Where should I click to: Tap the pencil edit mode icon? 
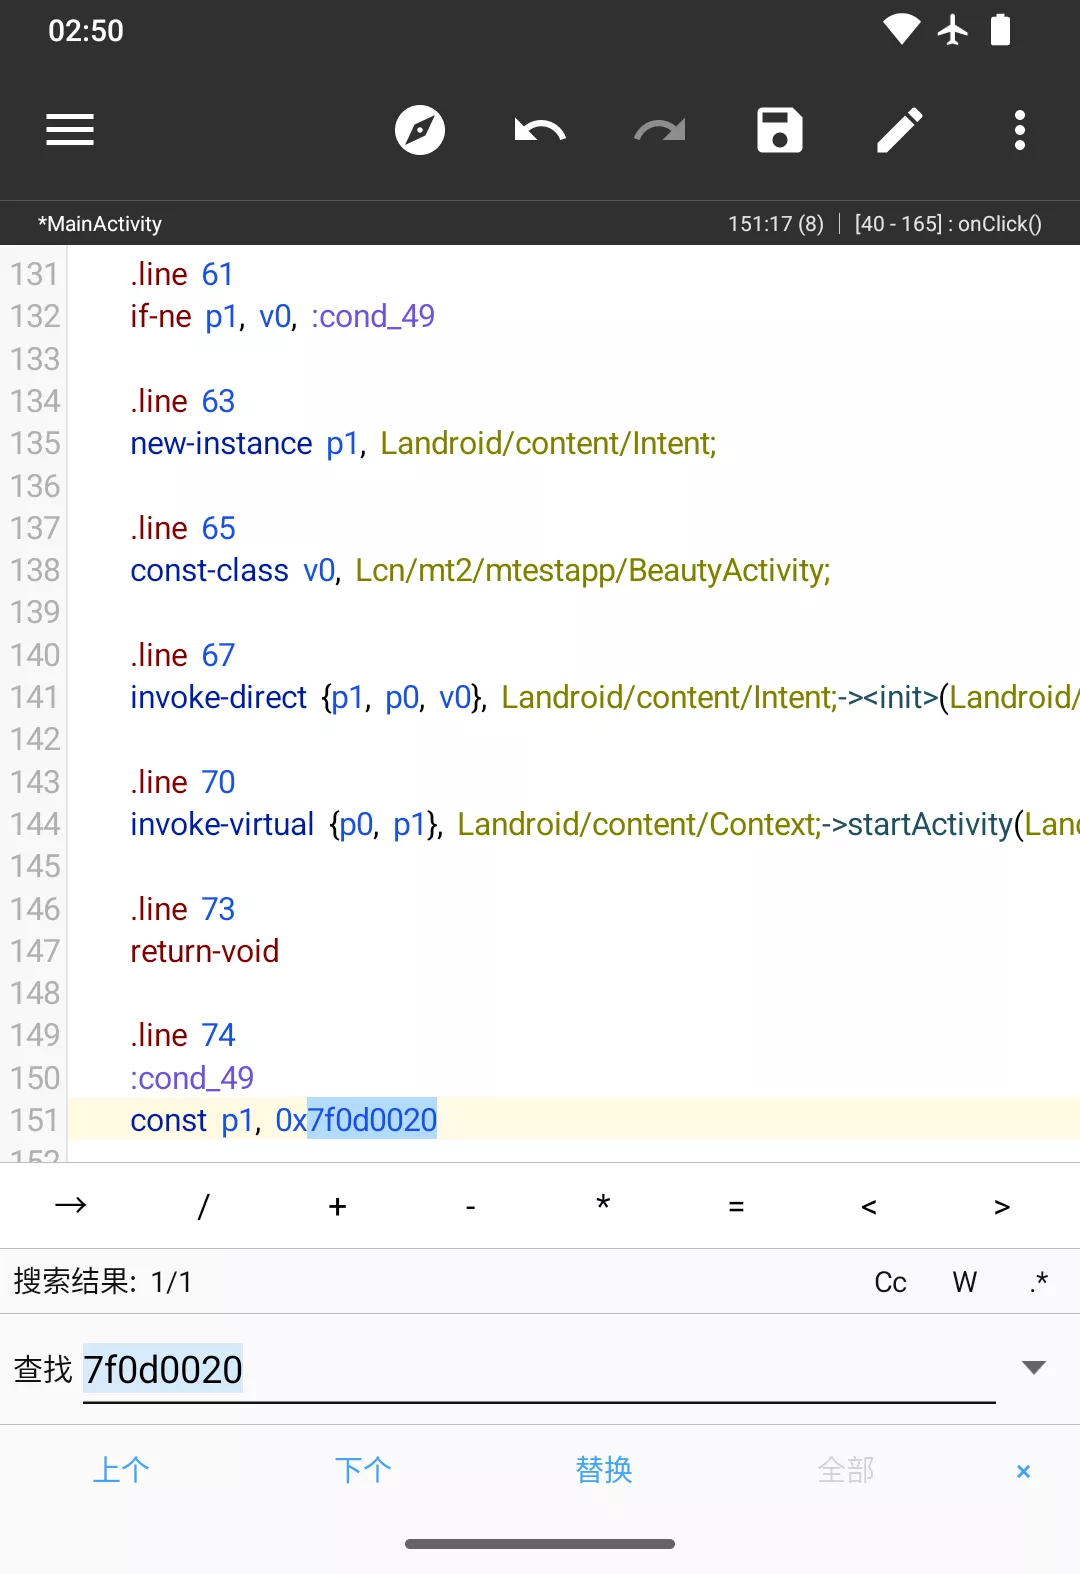coord(900,130)
